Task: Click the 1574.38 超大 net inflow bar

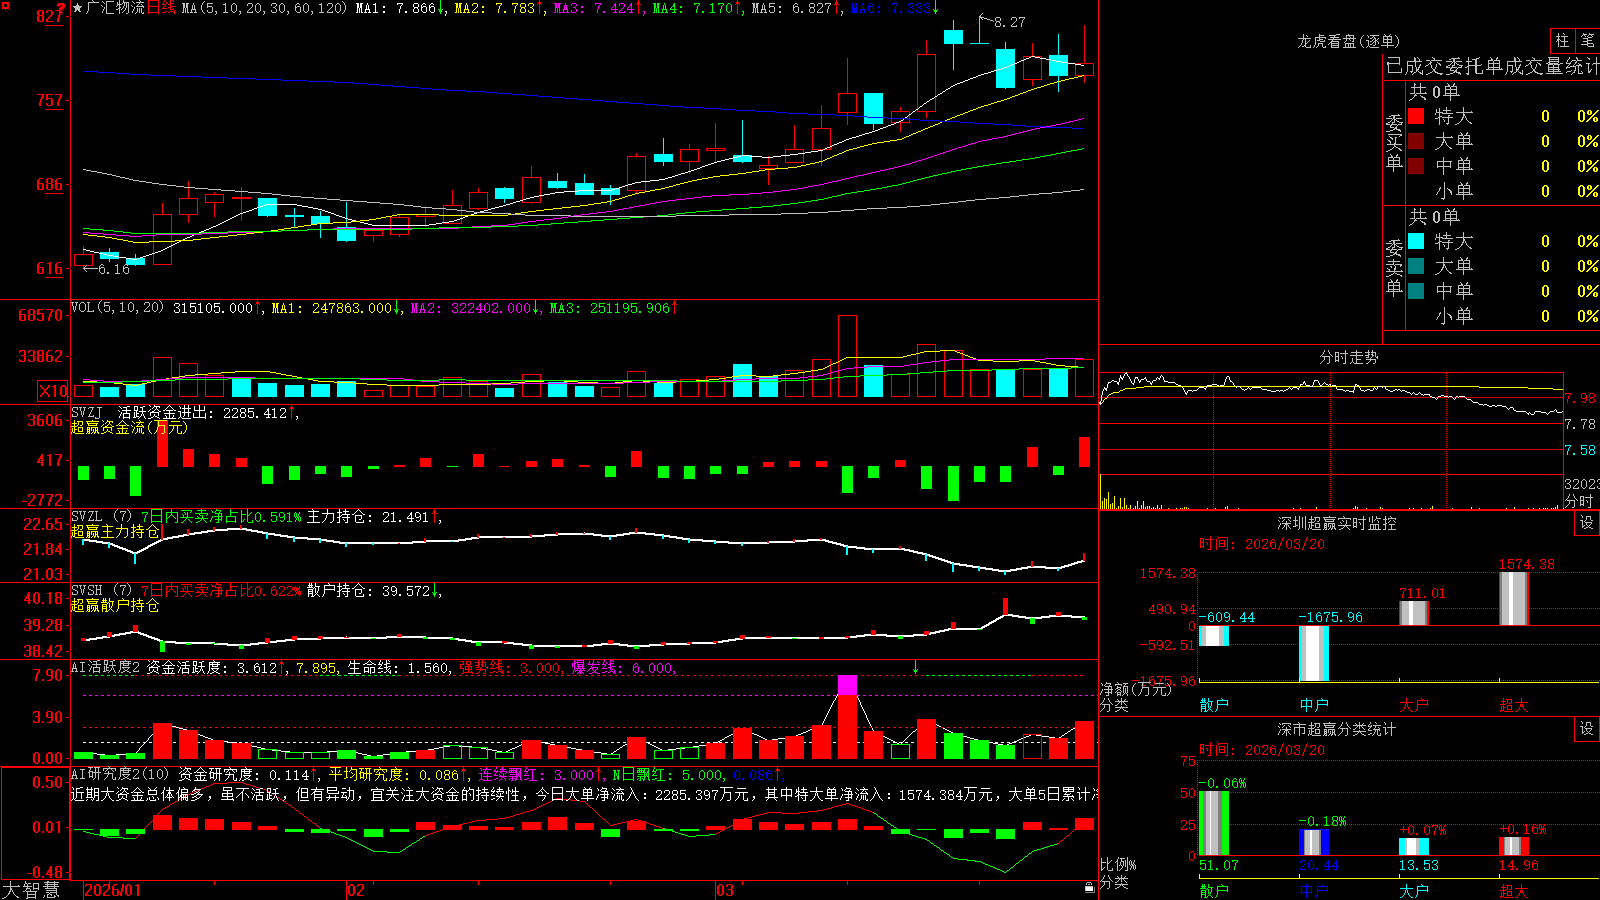Action: [1514, 599]
